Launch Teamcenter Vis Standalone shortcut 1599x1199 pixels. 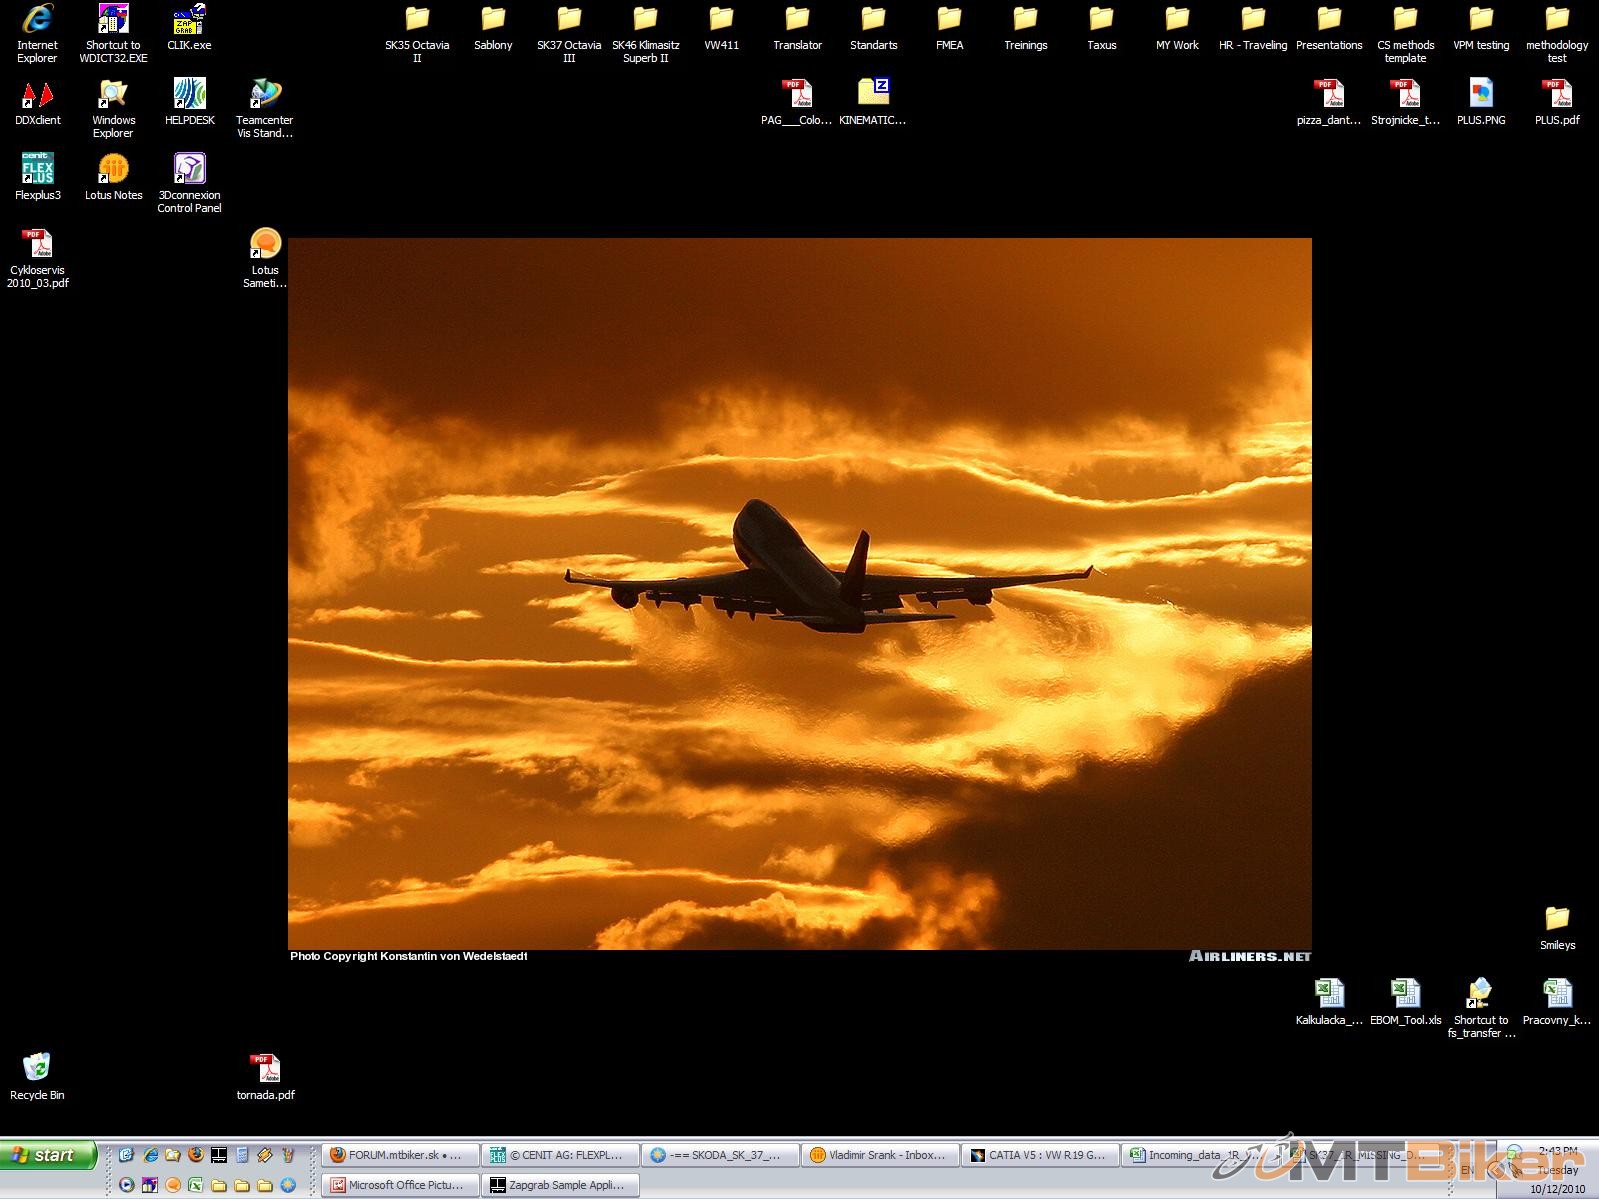tap(265, 95)
